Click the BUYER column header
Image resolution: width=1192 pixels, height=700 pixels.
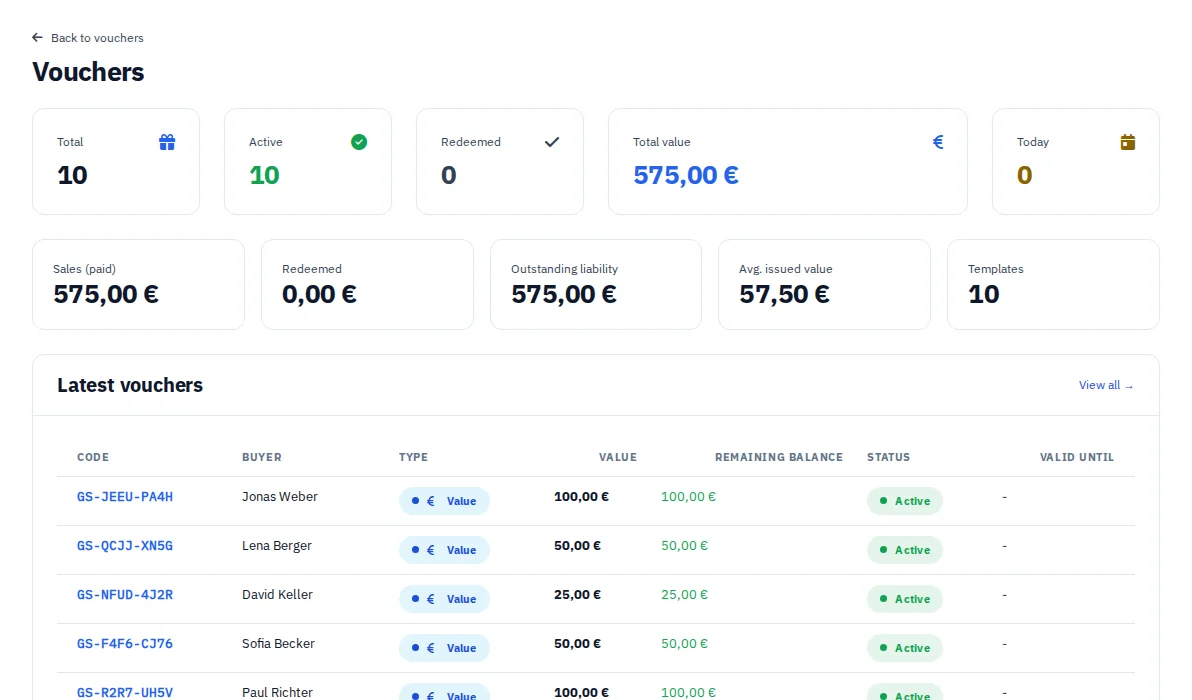coord(262,457)
